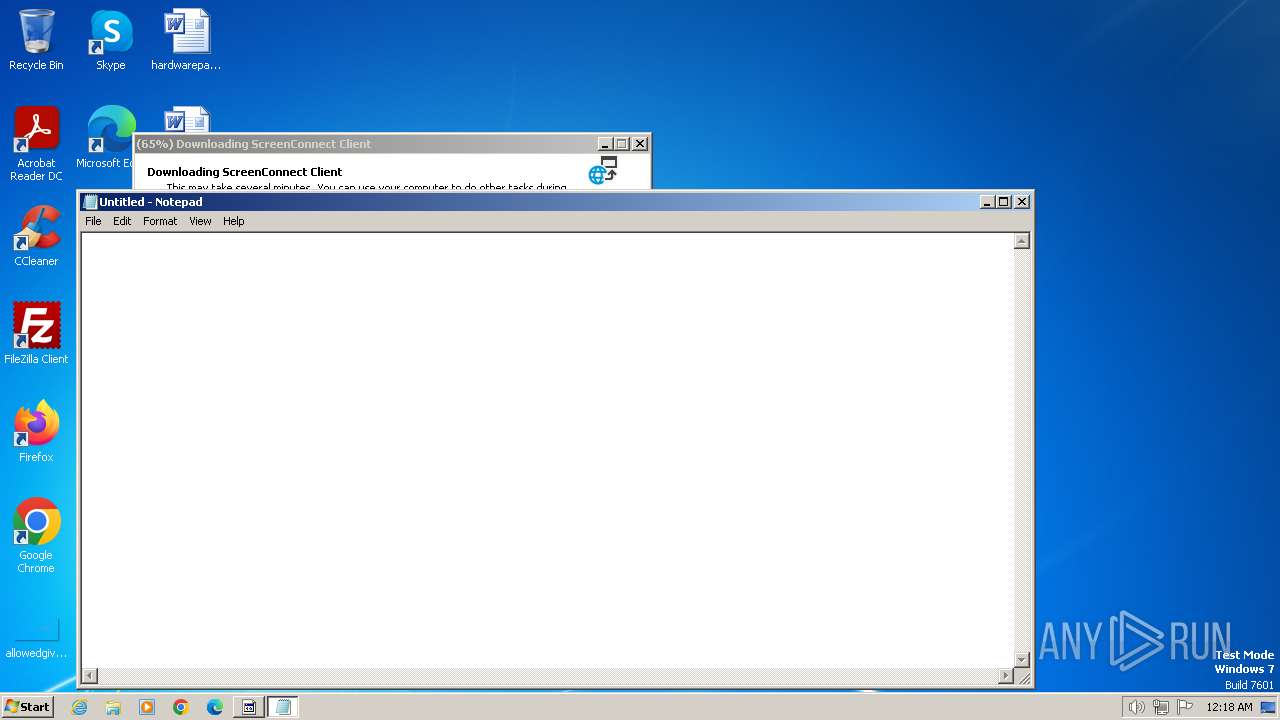Open the View menu in Notepad
The image size is (1280, 720).
click(x=200, y=221)
